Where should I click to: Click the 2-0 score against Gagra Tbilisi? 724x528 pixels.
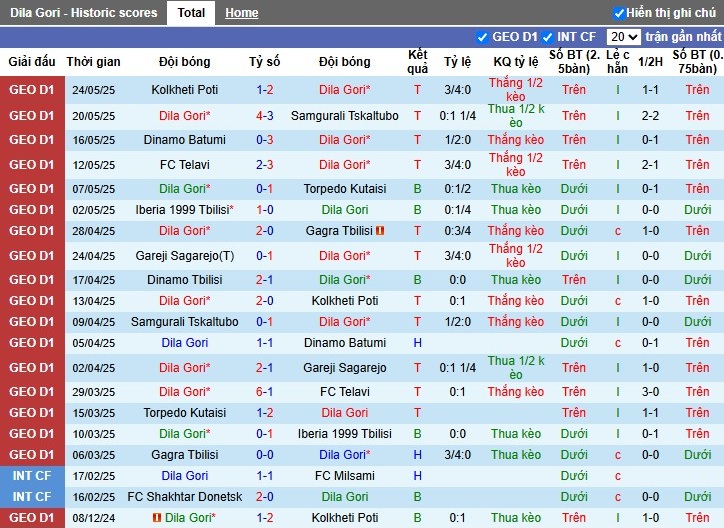click(x=265, y=230)
